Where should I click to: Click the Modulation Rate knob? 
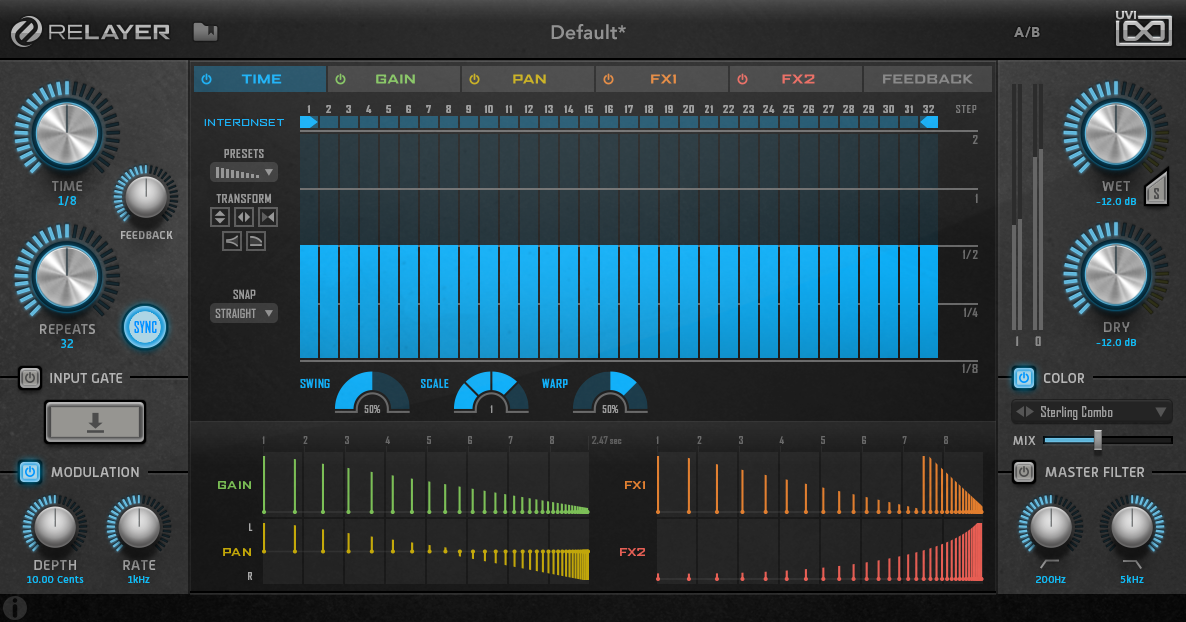pos(138,527)
